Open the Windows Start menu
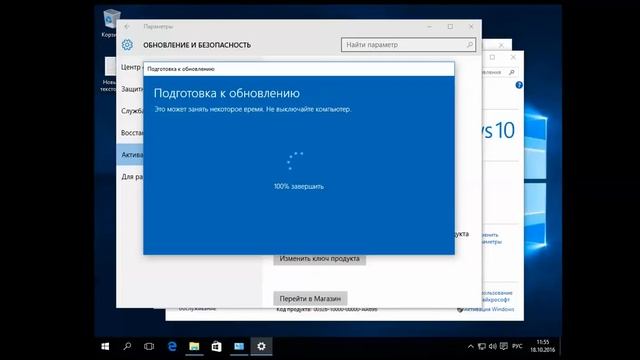640x360 pixels. click(105, 347)
